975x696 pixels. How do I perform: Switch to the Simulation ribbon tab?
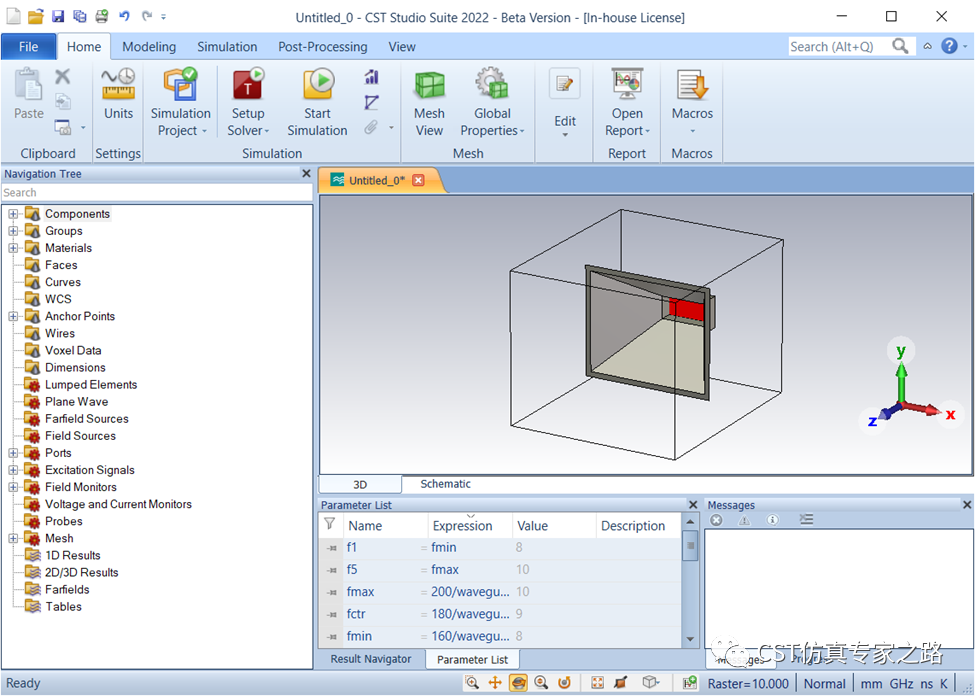point(227,47)
